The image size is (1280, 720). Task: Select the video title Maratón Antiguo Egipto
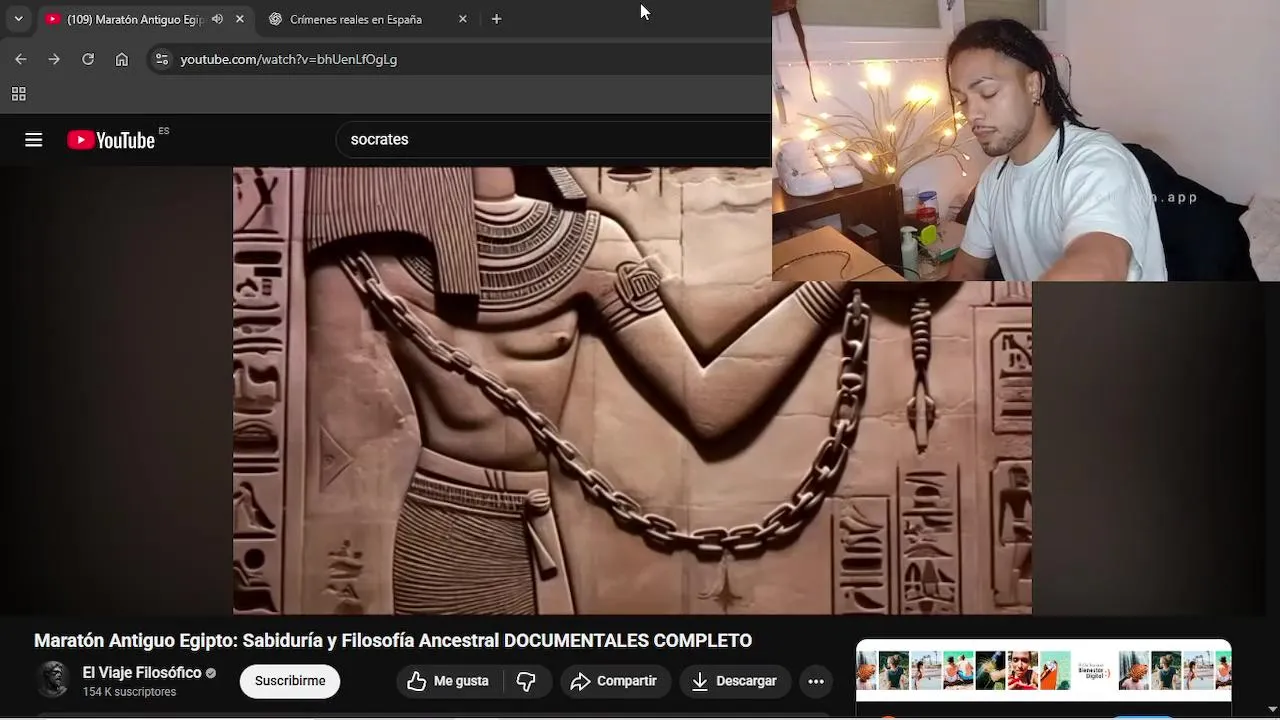point(393,640)
